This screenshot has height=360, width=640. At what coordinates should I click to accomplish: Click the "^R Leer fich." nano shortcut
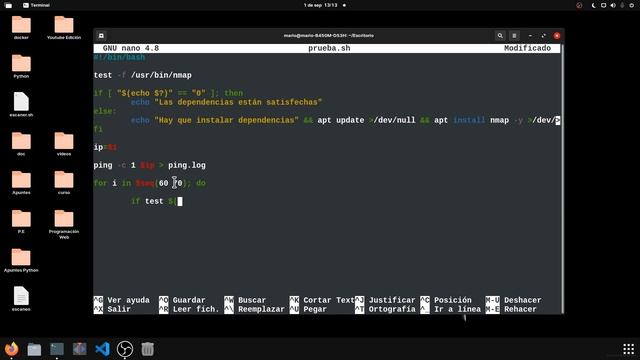(189, 309)
